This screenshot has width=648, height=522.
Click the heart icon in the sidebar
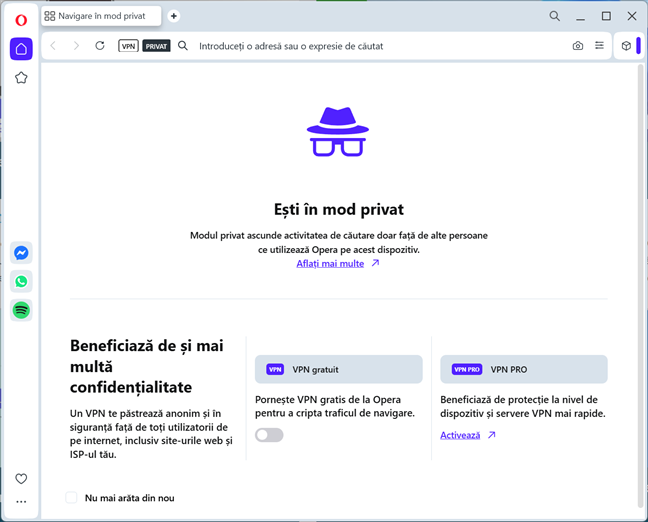pyautogui.click(x=21, y=479)
